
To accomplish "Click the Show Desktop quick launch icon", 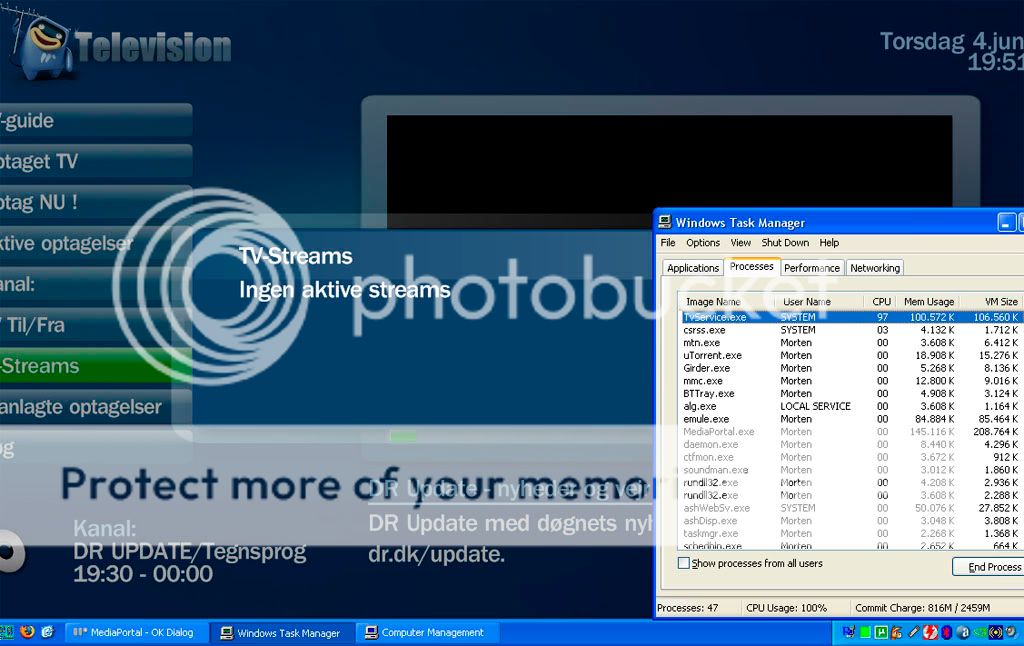I will pyautogui.click(x=7, y=632).
